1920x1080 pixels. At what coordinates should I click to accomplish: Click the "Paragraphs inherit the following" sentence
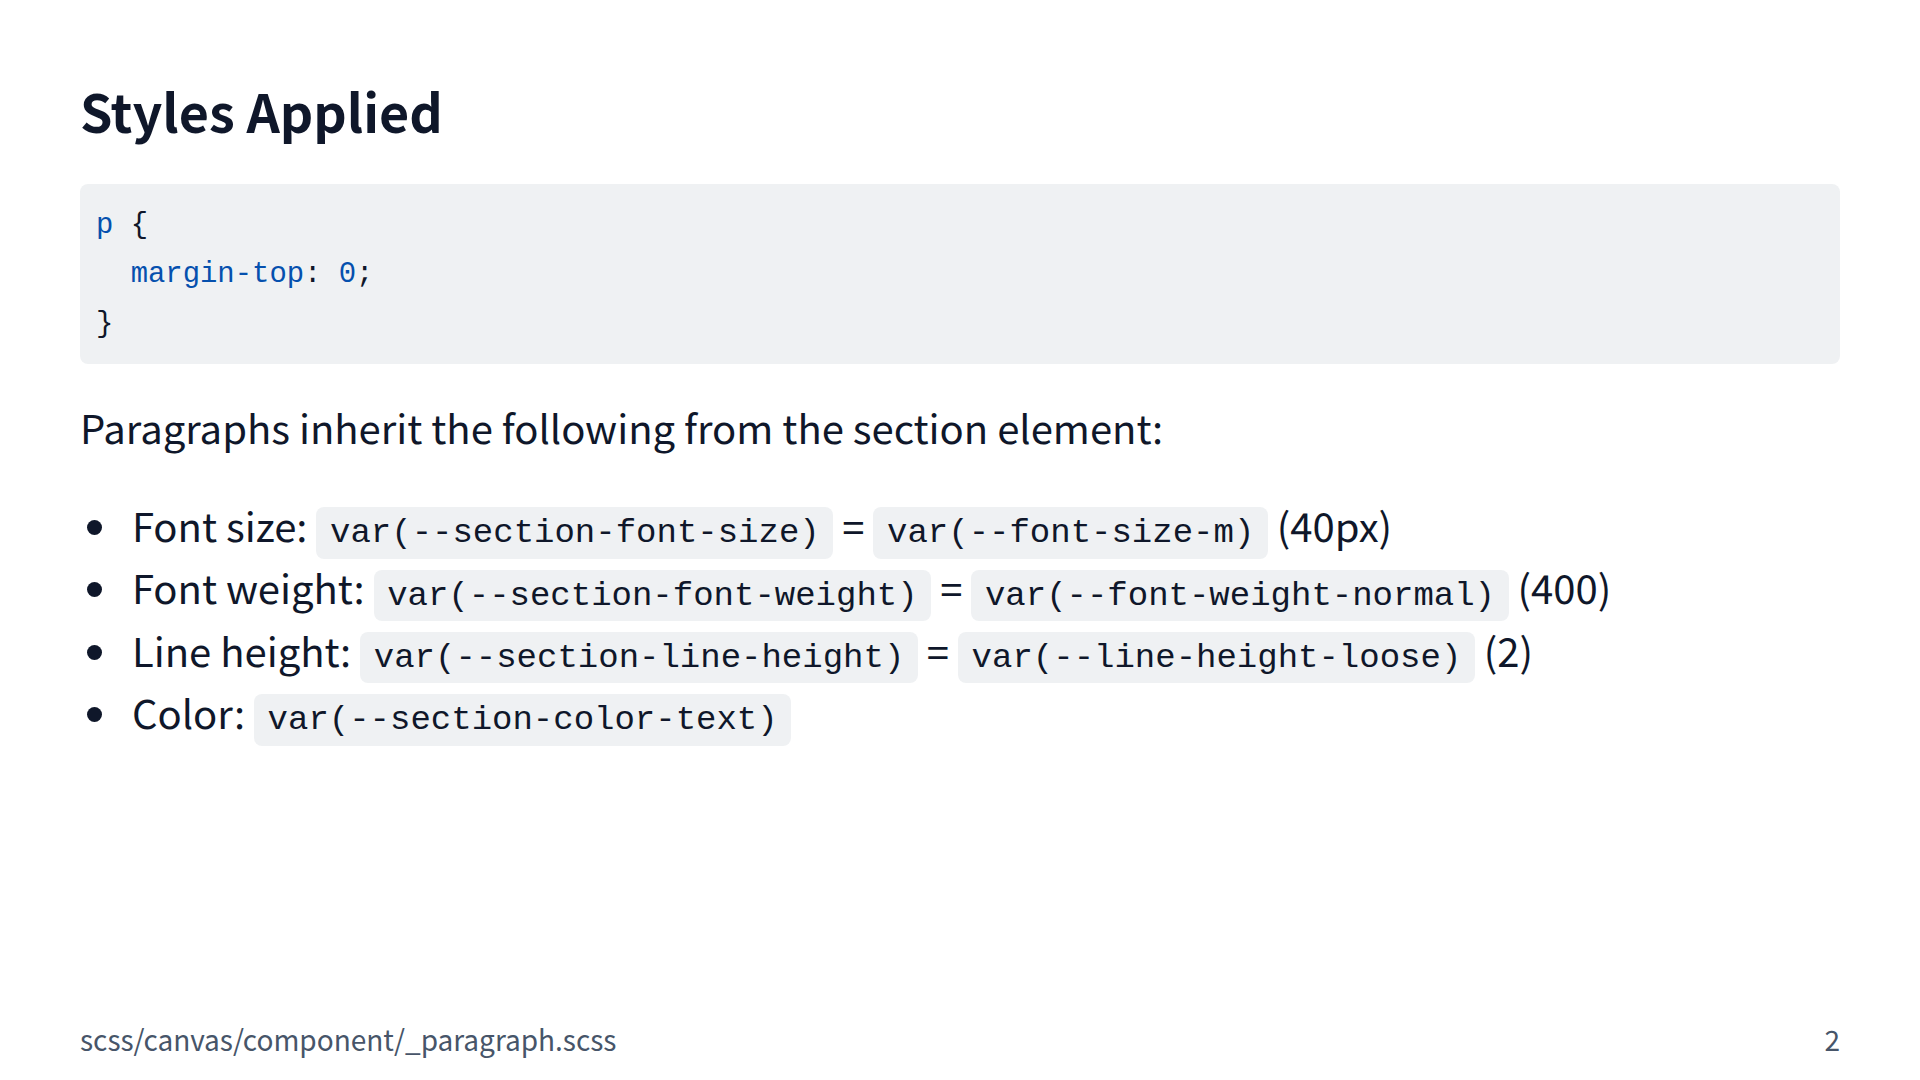point(621,430)
